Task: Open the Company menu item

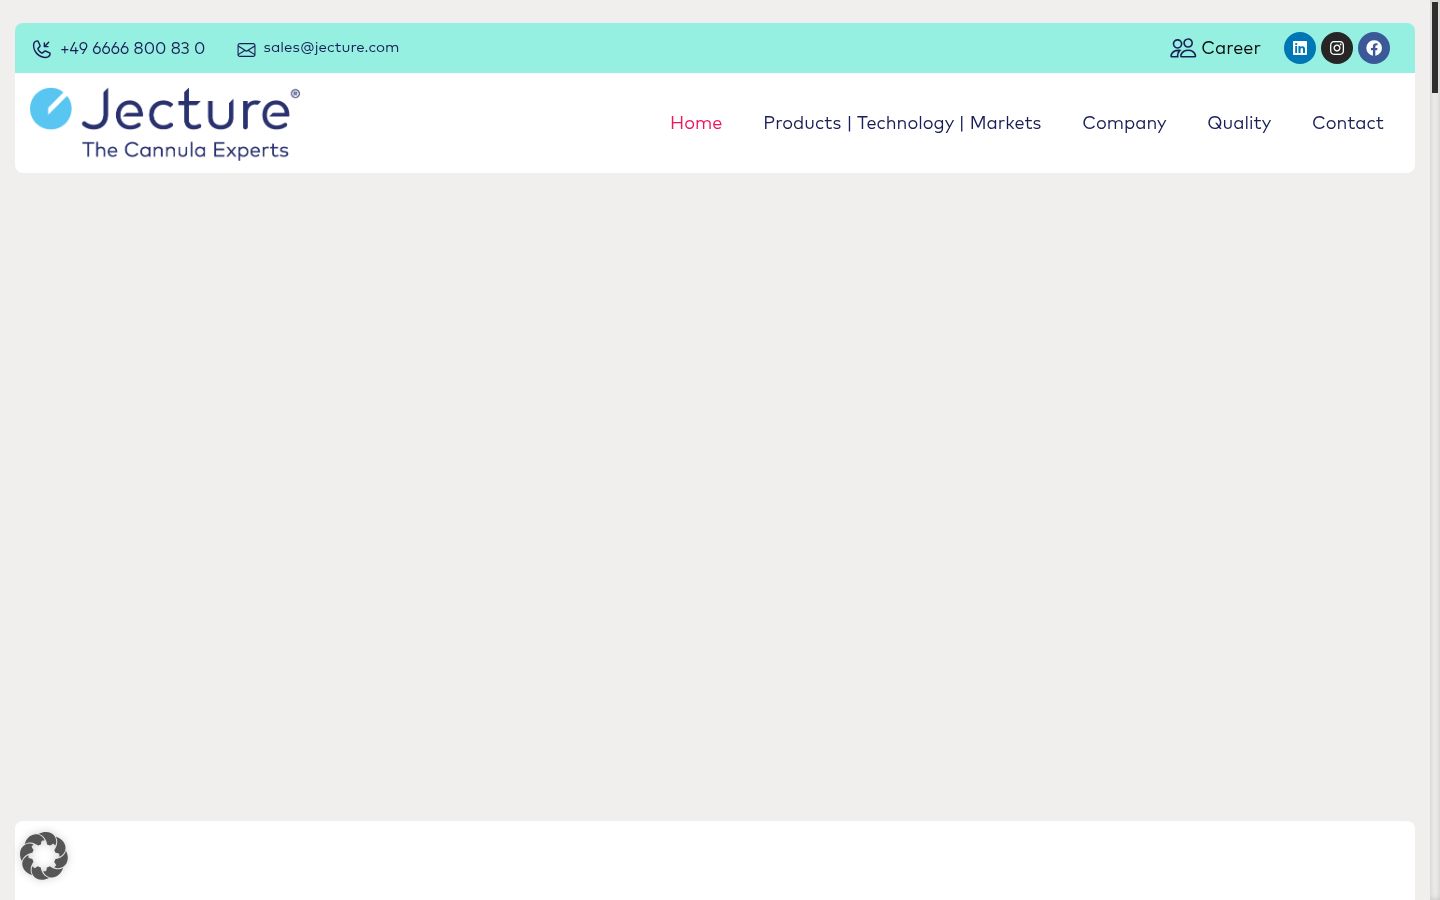Action: [x=1124, y=123]
